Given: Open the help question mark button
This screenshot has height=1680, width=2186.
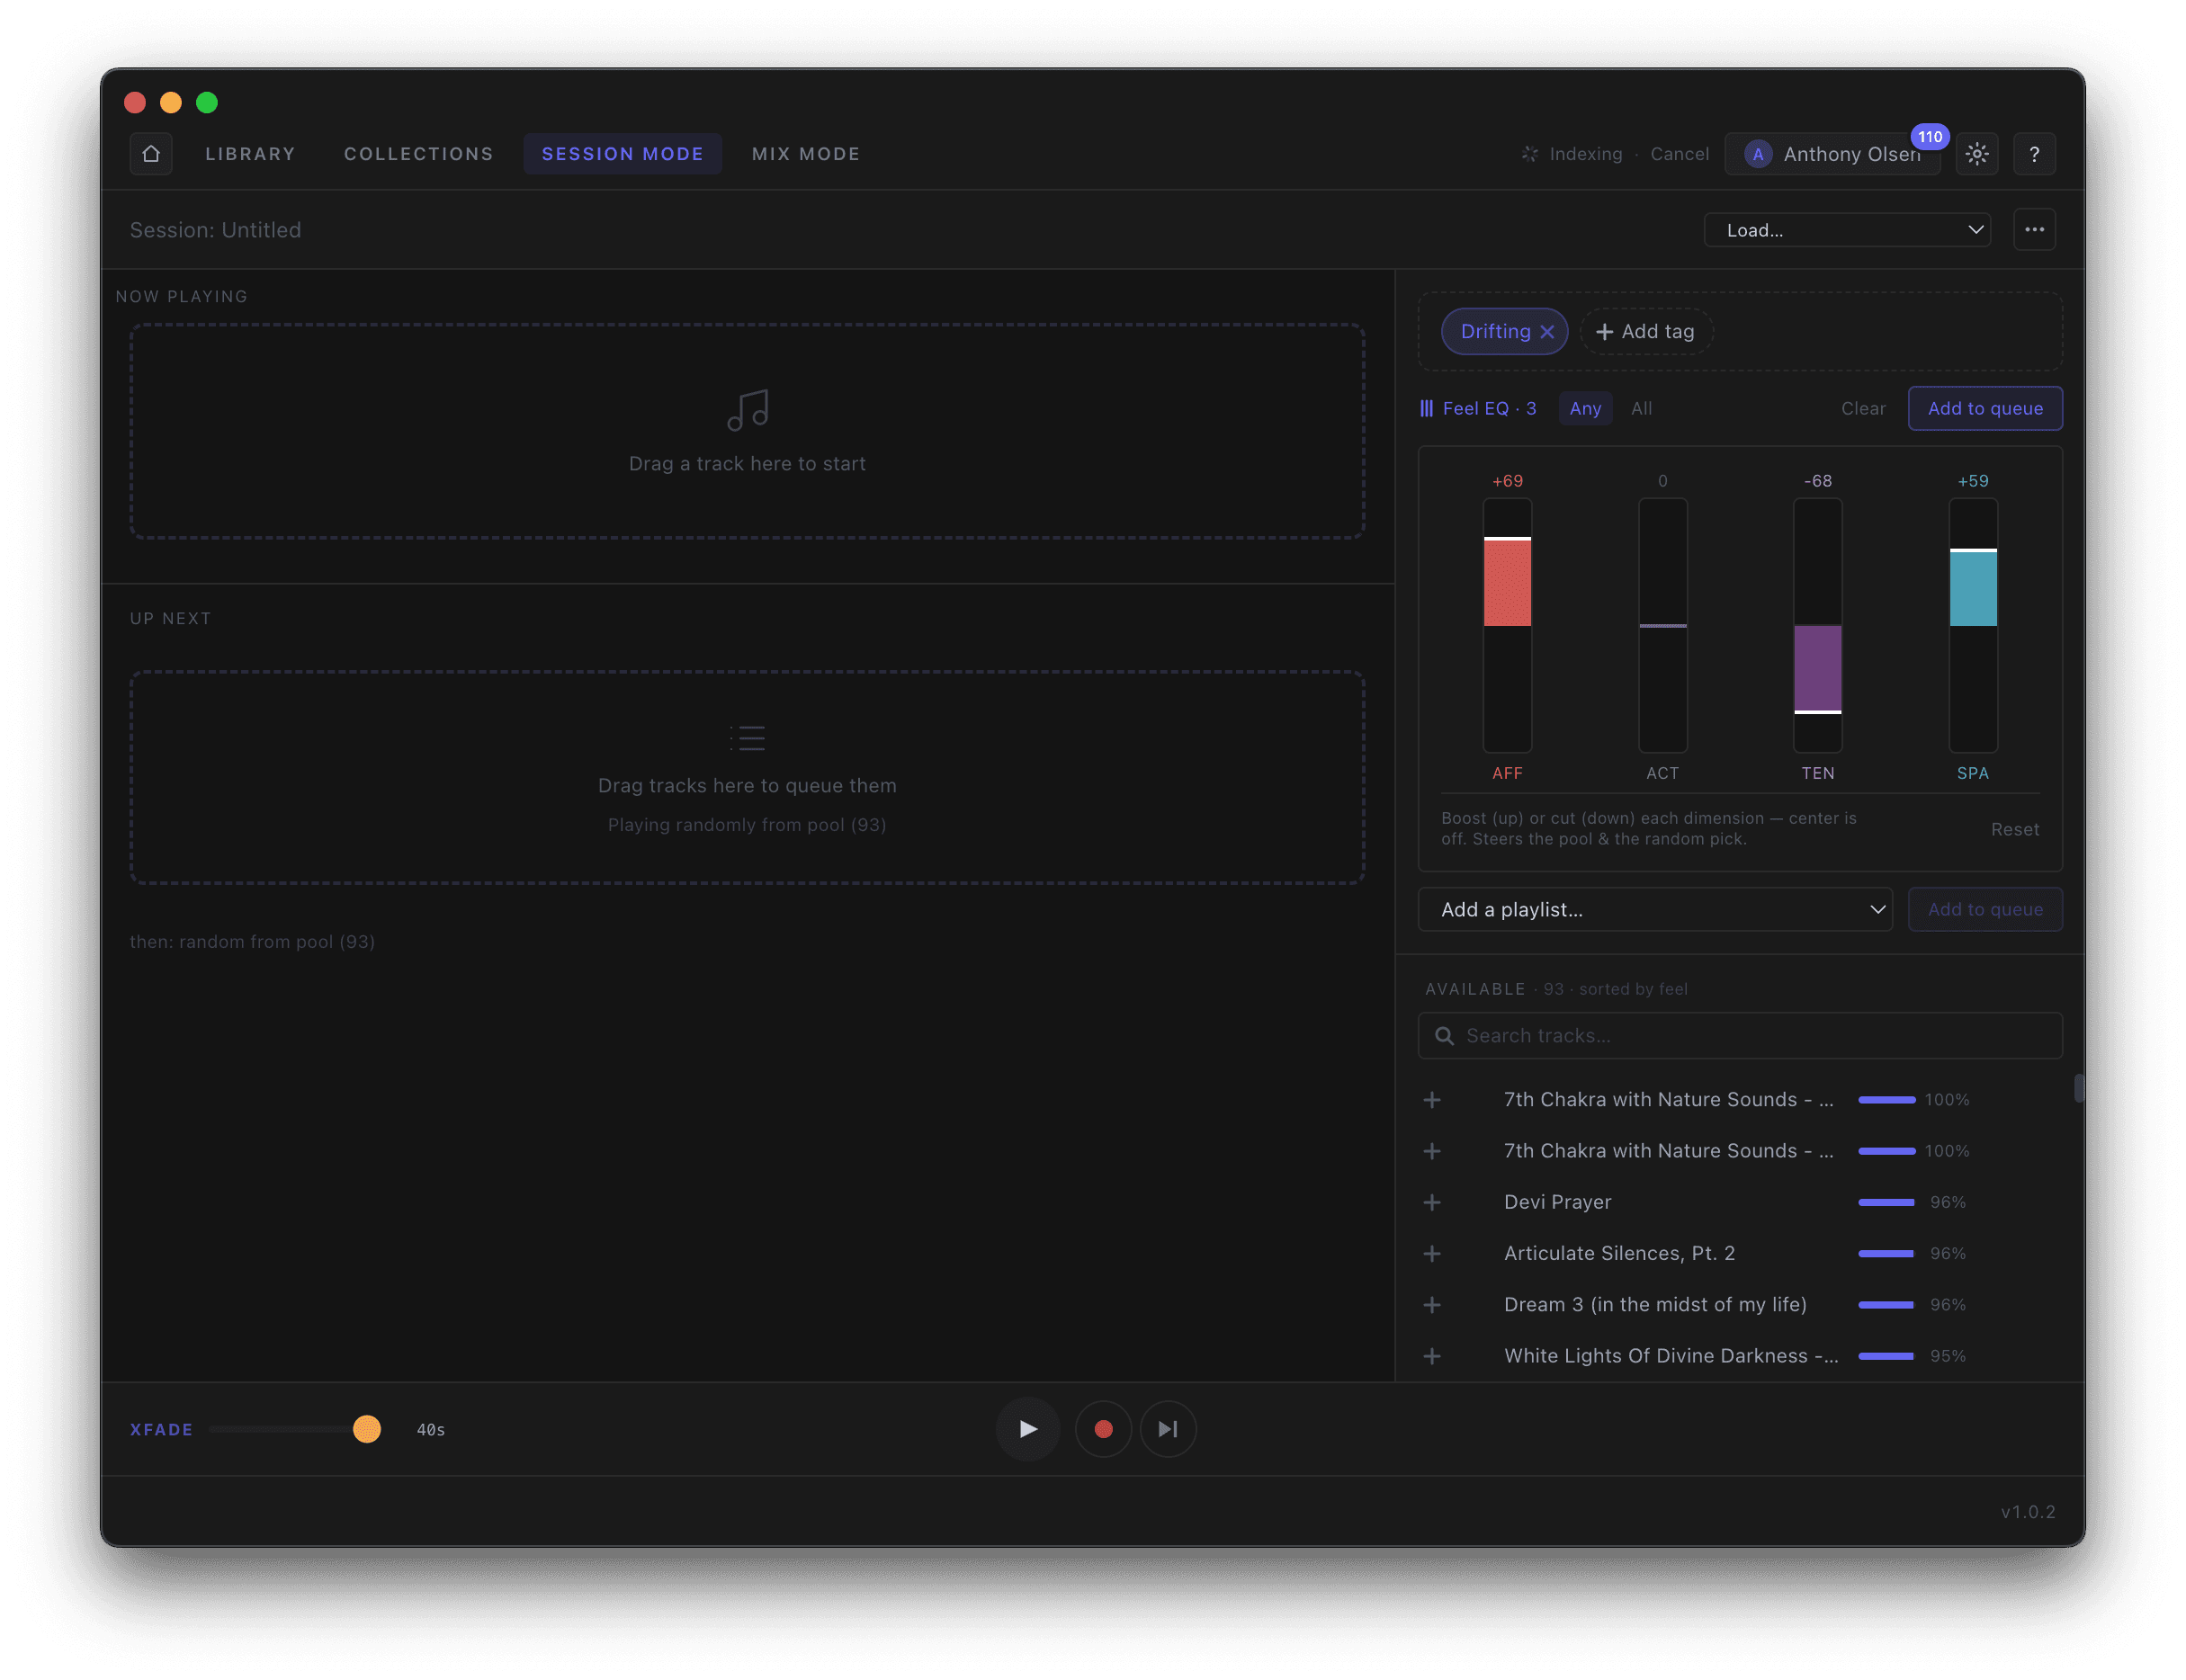Looking at the screenshot, I should click(2034, 154).
